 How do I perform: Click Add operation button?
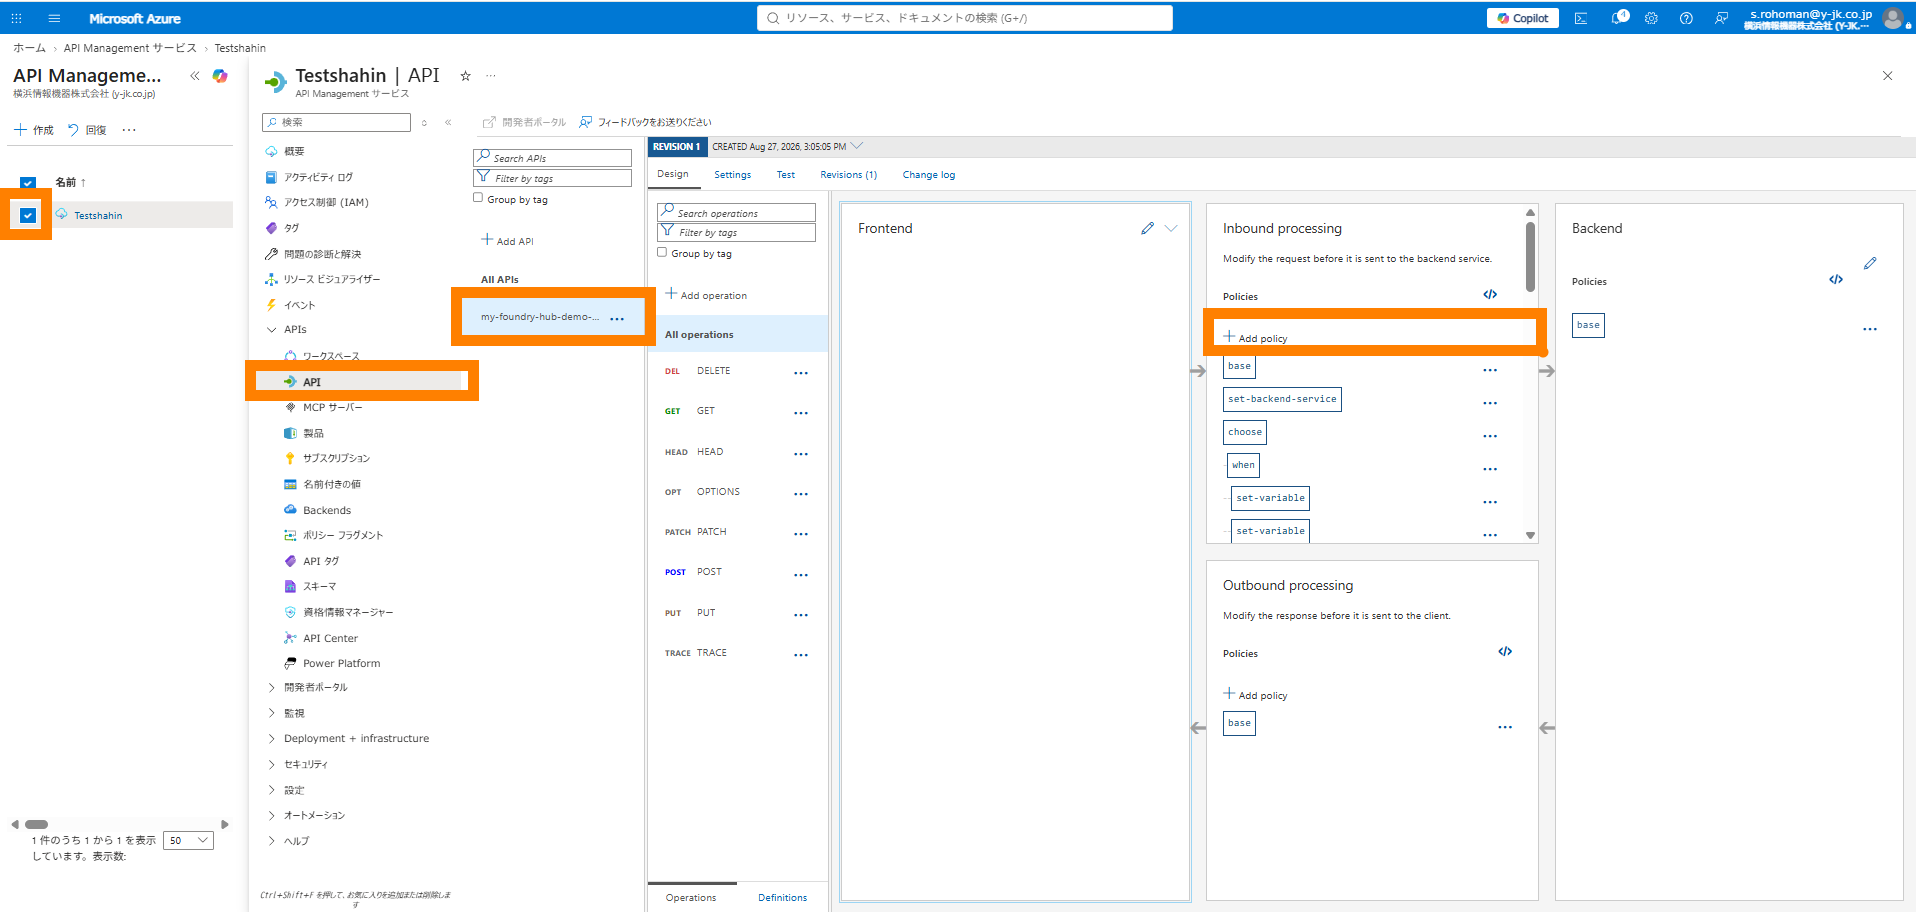pyautogui.click(x=707, y=295)
